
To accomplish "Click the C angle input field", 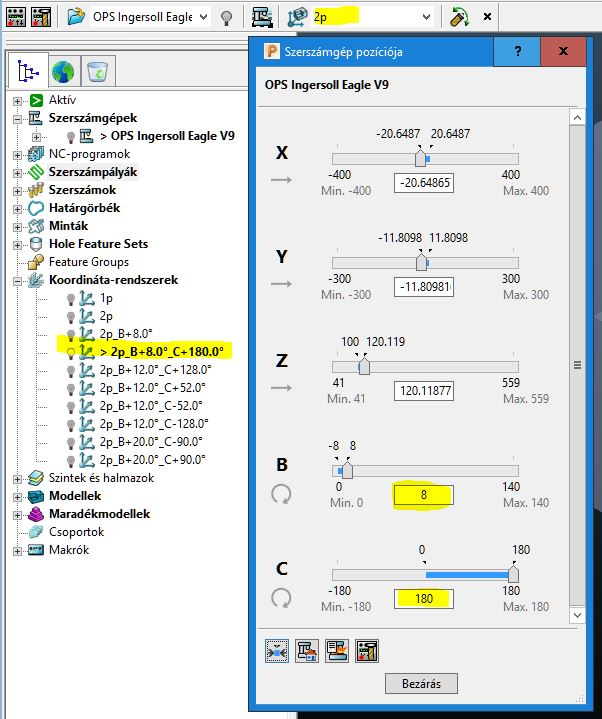I will click(424, 599).
